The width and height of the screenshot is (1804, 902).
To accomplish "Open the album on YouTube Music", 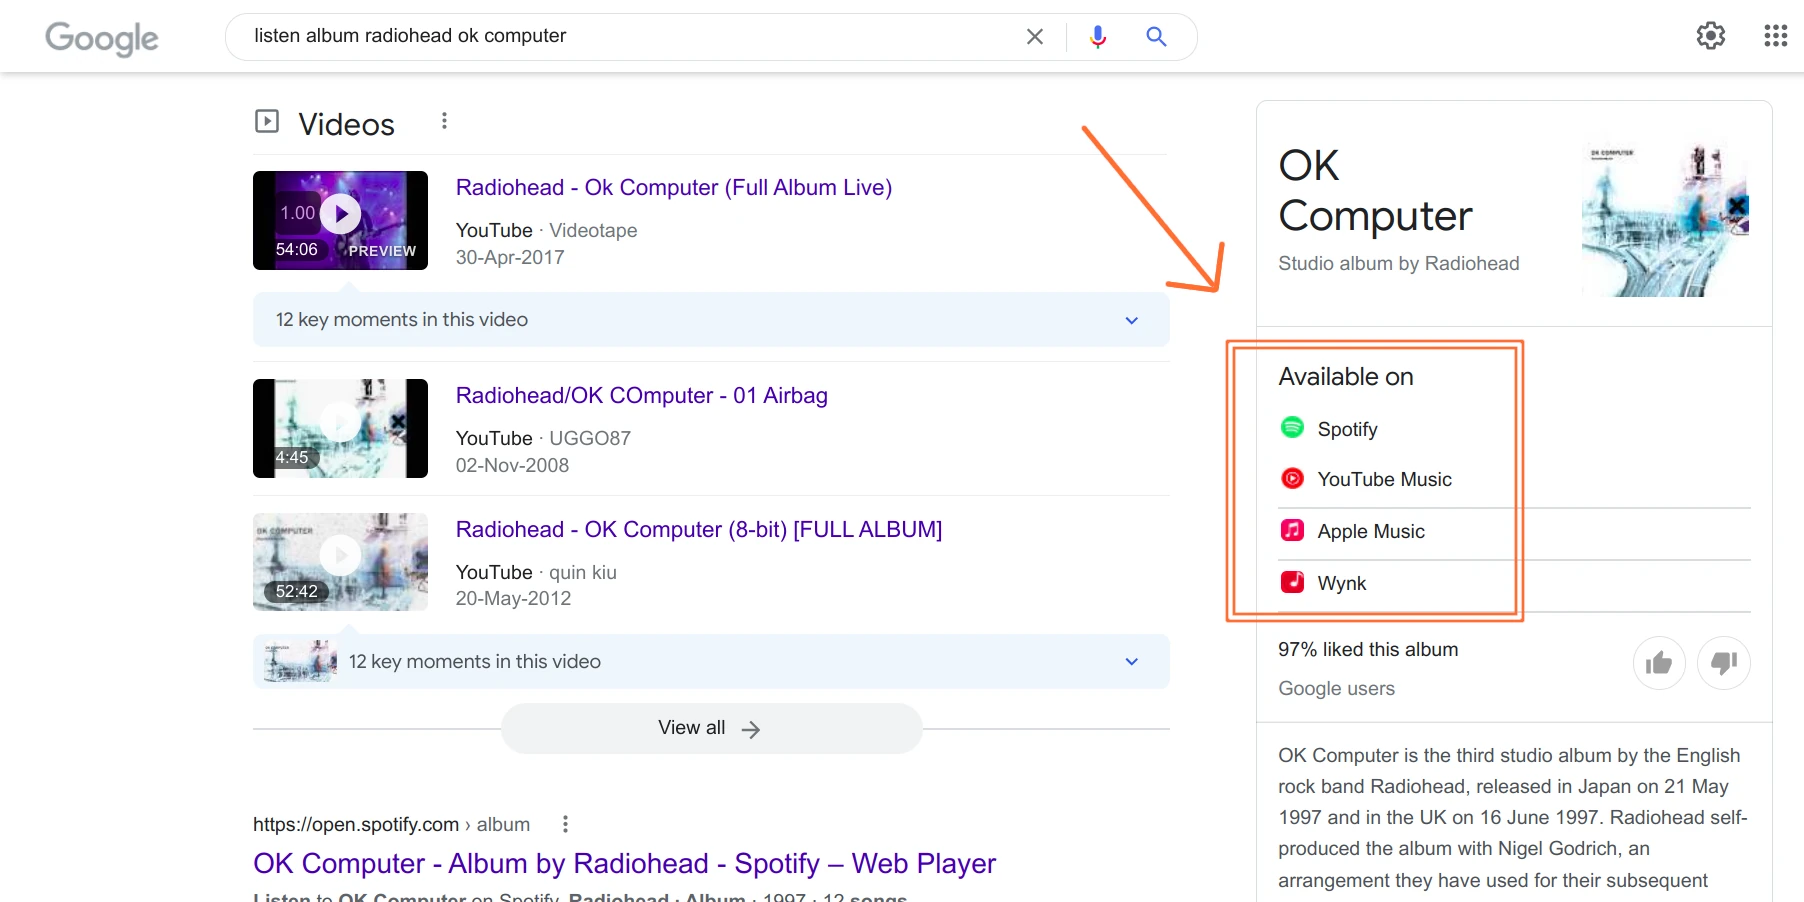I will coord(1384,479).
